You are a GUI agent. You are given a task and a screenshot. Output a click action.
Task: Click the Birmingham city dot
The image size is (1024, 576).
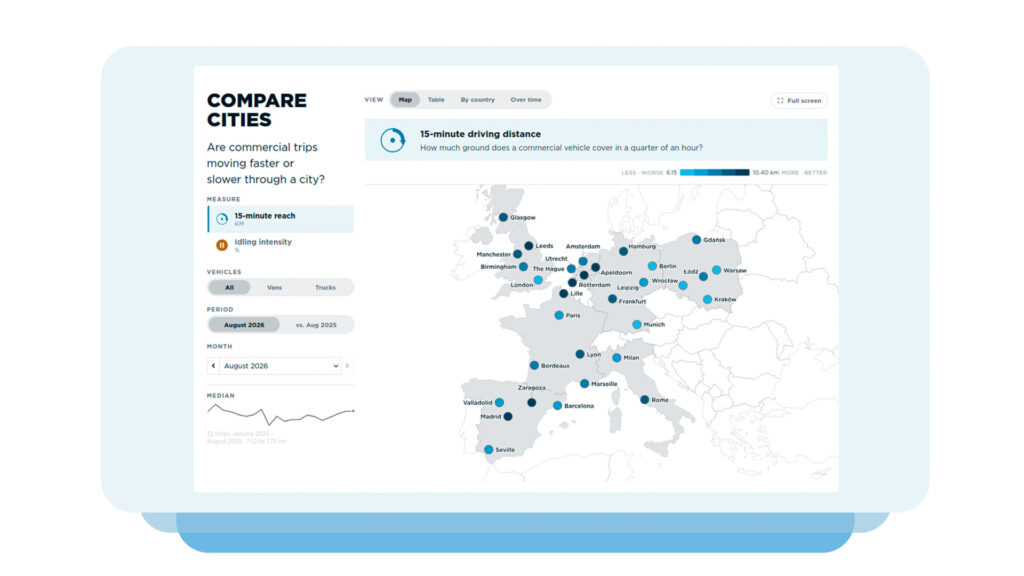click(x=523, y=266)
